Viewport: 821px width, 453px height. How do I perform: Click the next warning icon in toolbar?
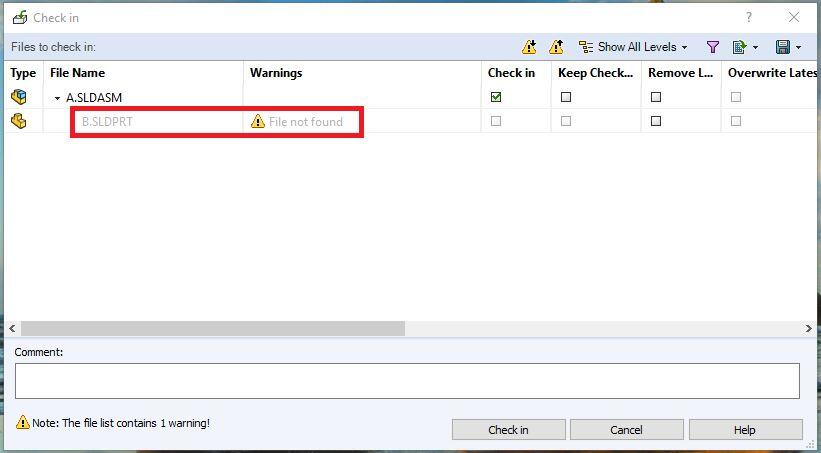(x=529, y=47)
